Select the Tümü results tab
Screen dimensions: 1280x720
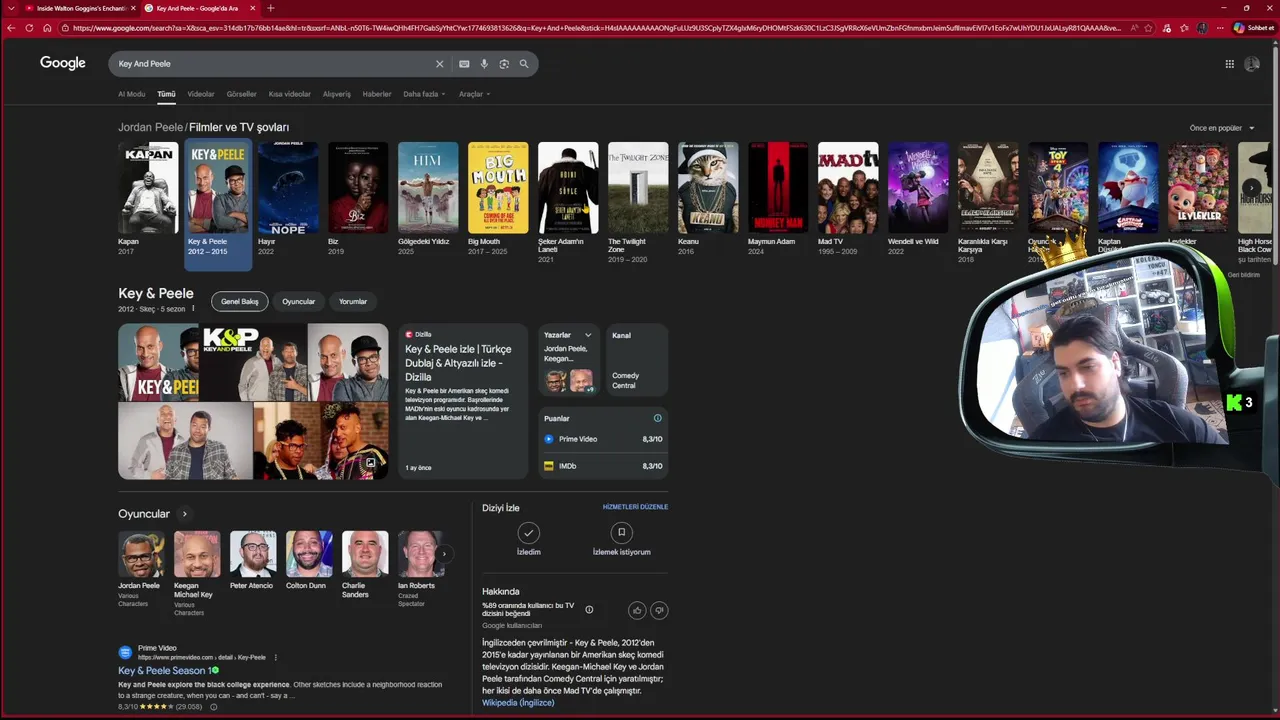[x=166, y=94]
